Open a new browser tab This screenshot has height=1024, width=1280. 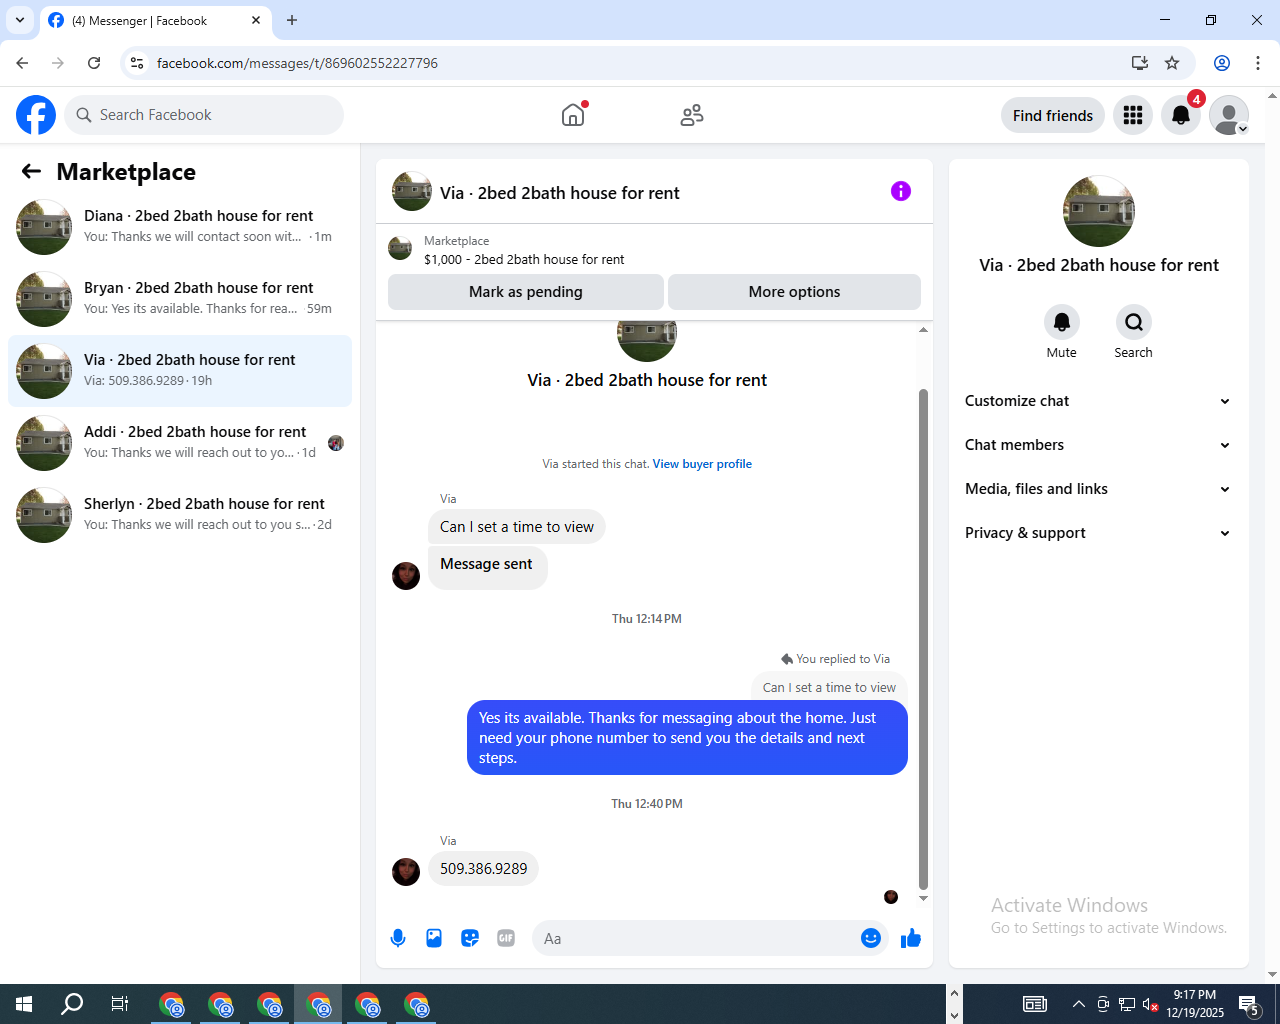292,20
